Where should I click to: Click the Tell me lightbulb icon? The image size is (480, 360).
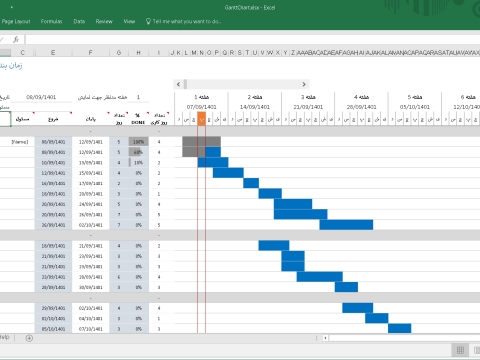(x=149, y=21)
